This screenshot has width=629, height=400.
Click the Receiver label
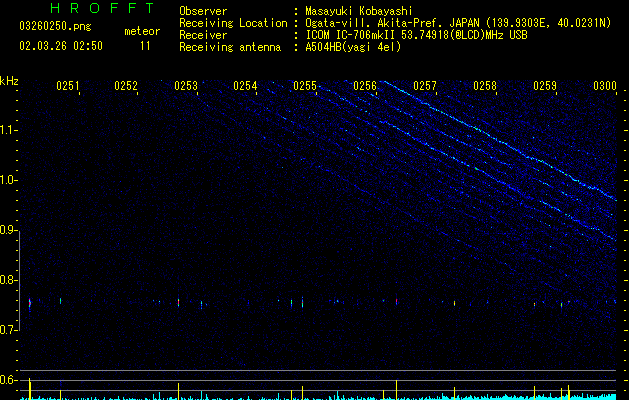click(x=203, y=35)
